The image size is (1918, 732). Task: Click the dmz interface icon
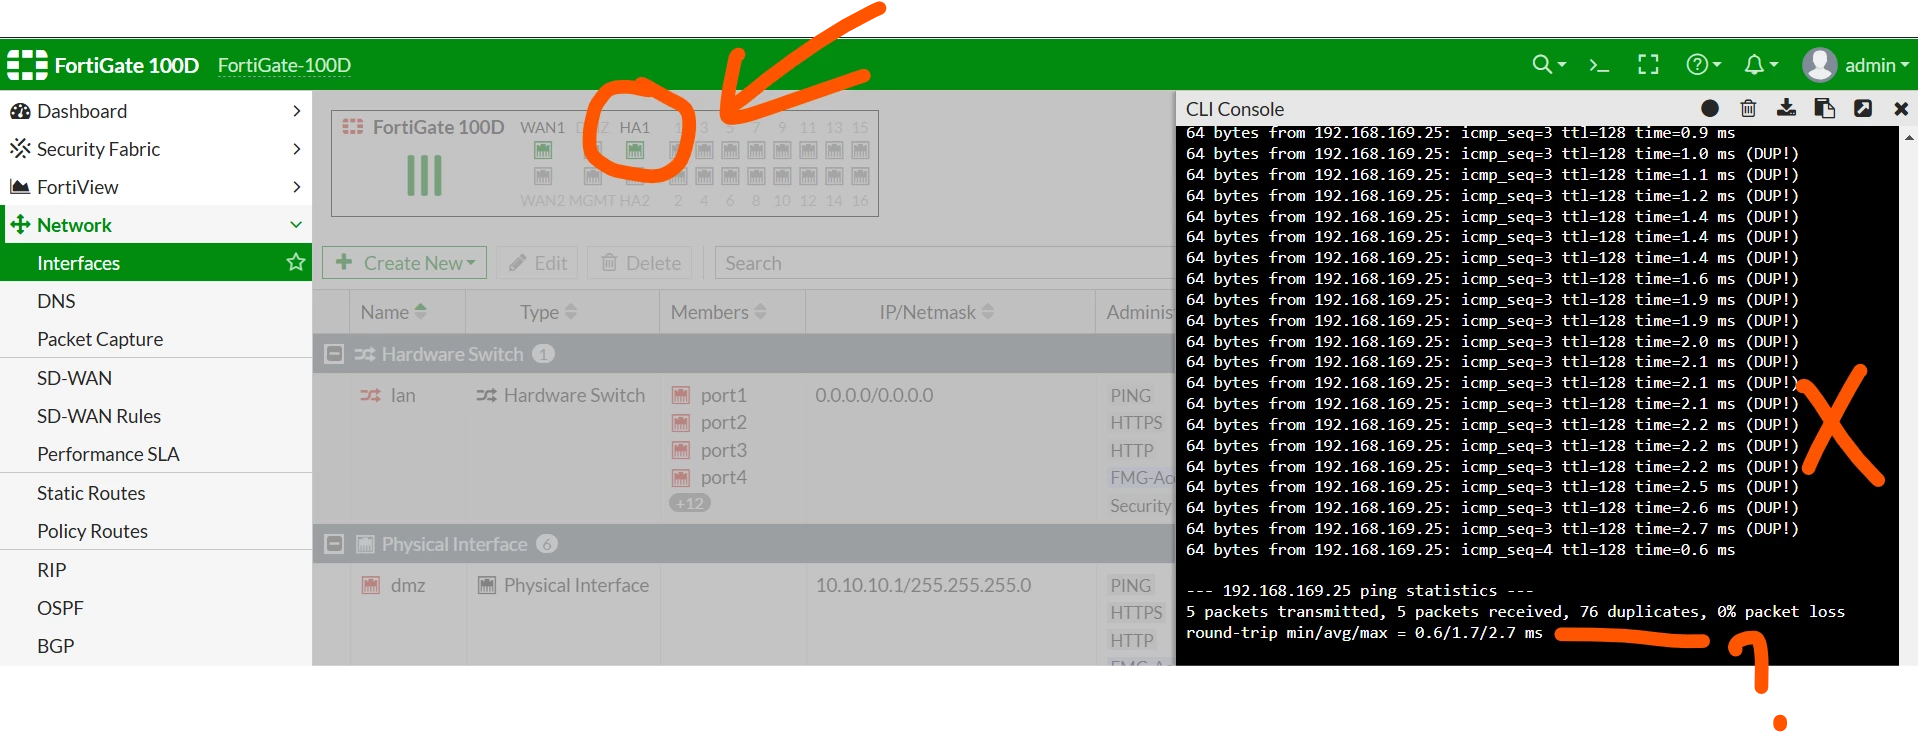(x=371, y=585)
